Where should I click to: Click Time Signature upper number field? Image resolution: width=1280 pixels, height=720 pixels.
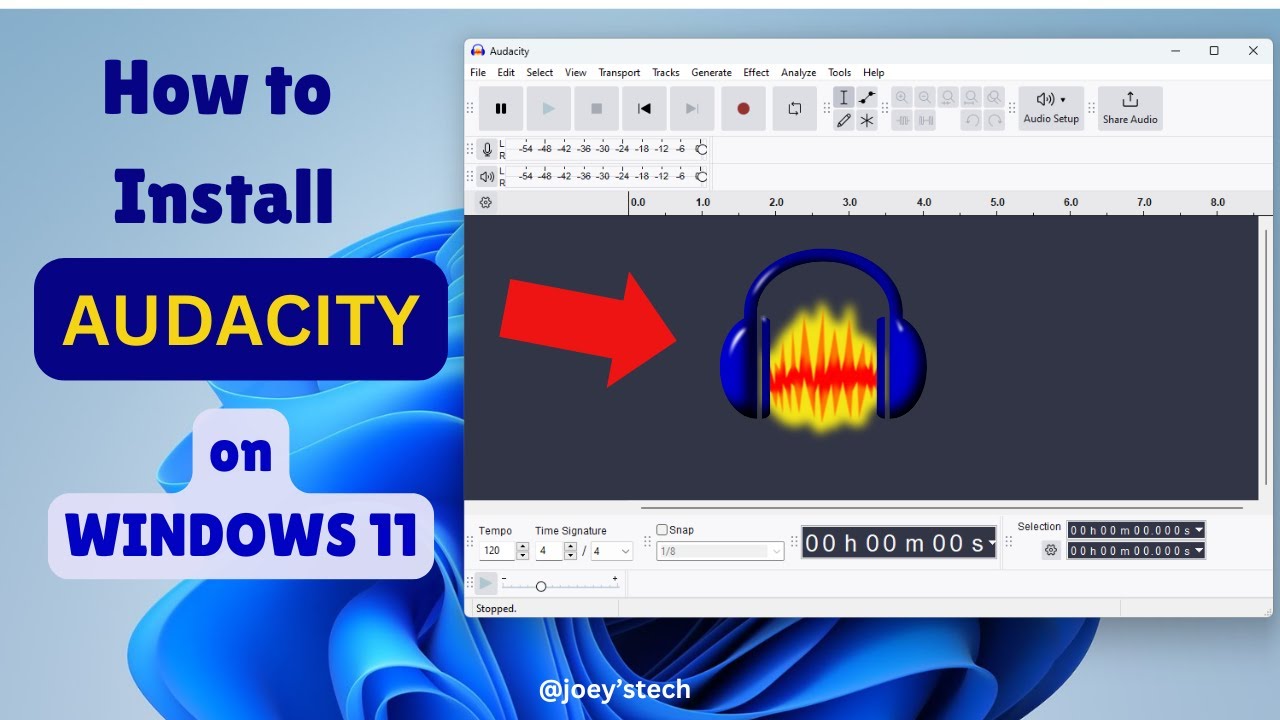[x=549, y=551]
